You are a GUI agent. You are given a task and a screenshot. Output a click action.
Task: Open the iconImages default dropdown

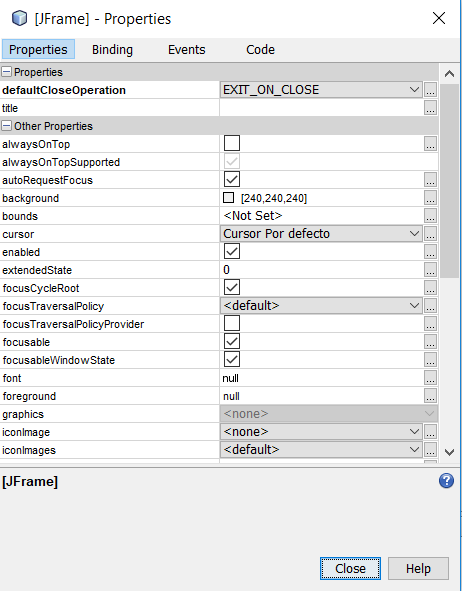tap(321, 450)
